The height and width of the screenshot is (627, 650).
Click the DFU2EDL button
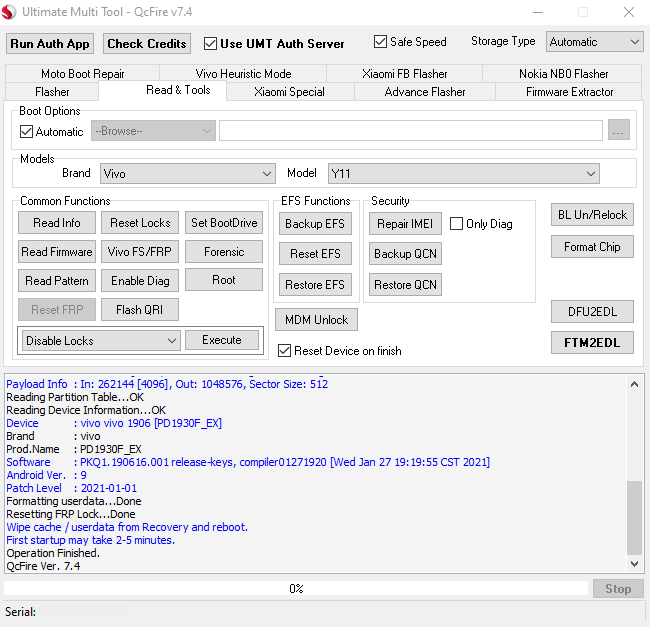(592, 312)
